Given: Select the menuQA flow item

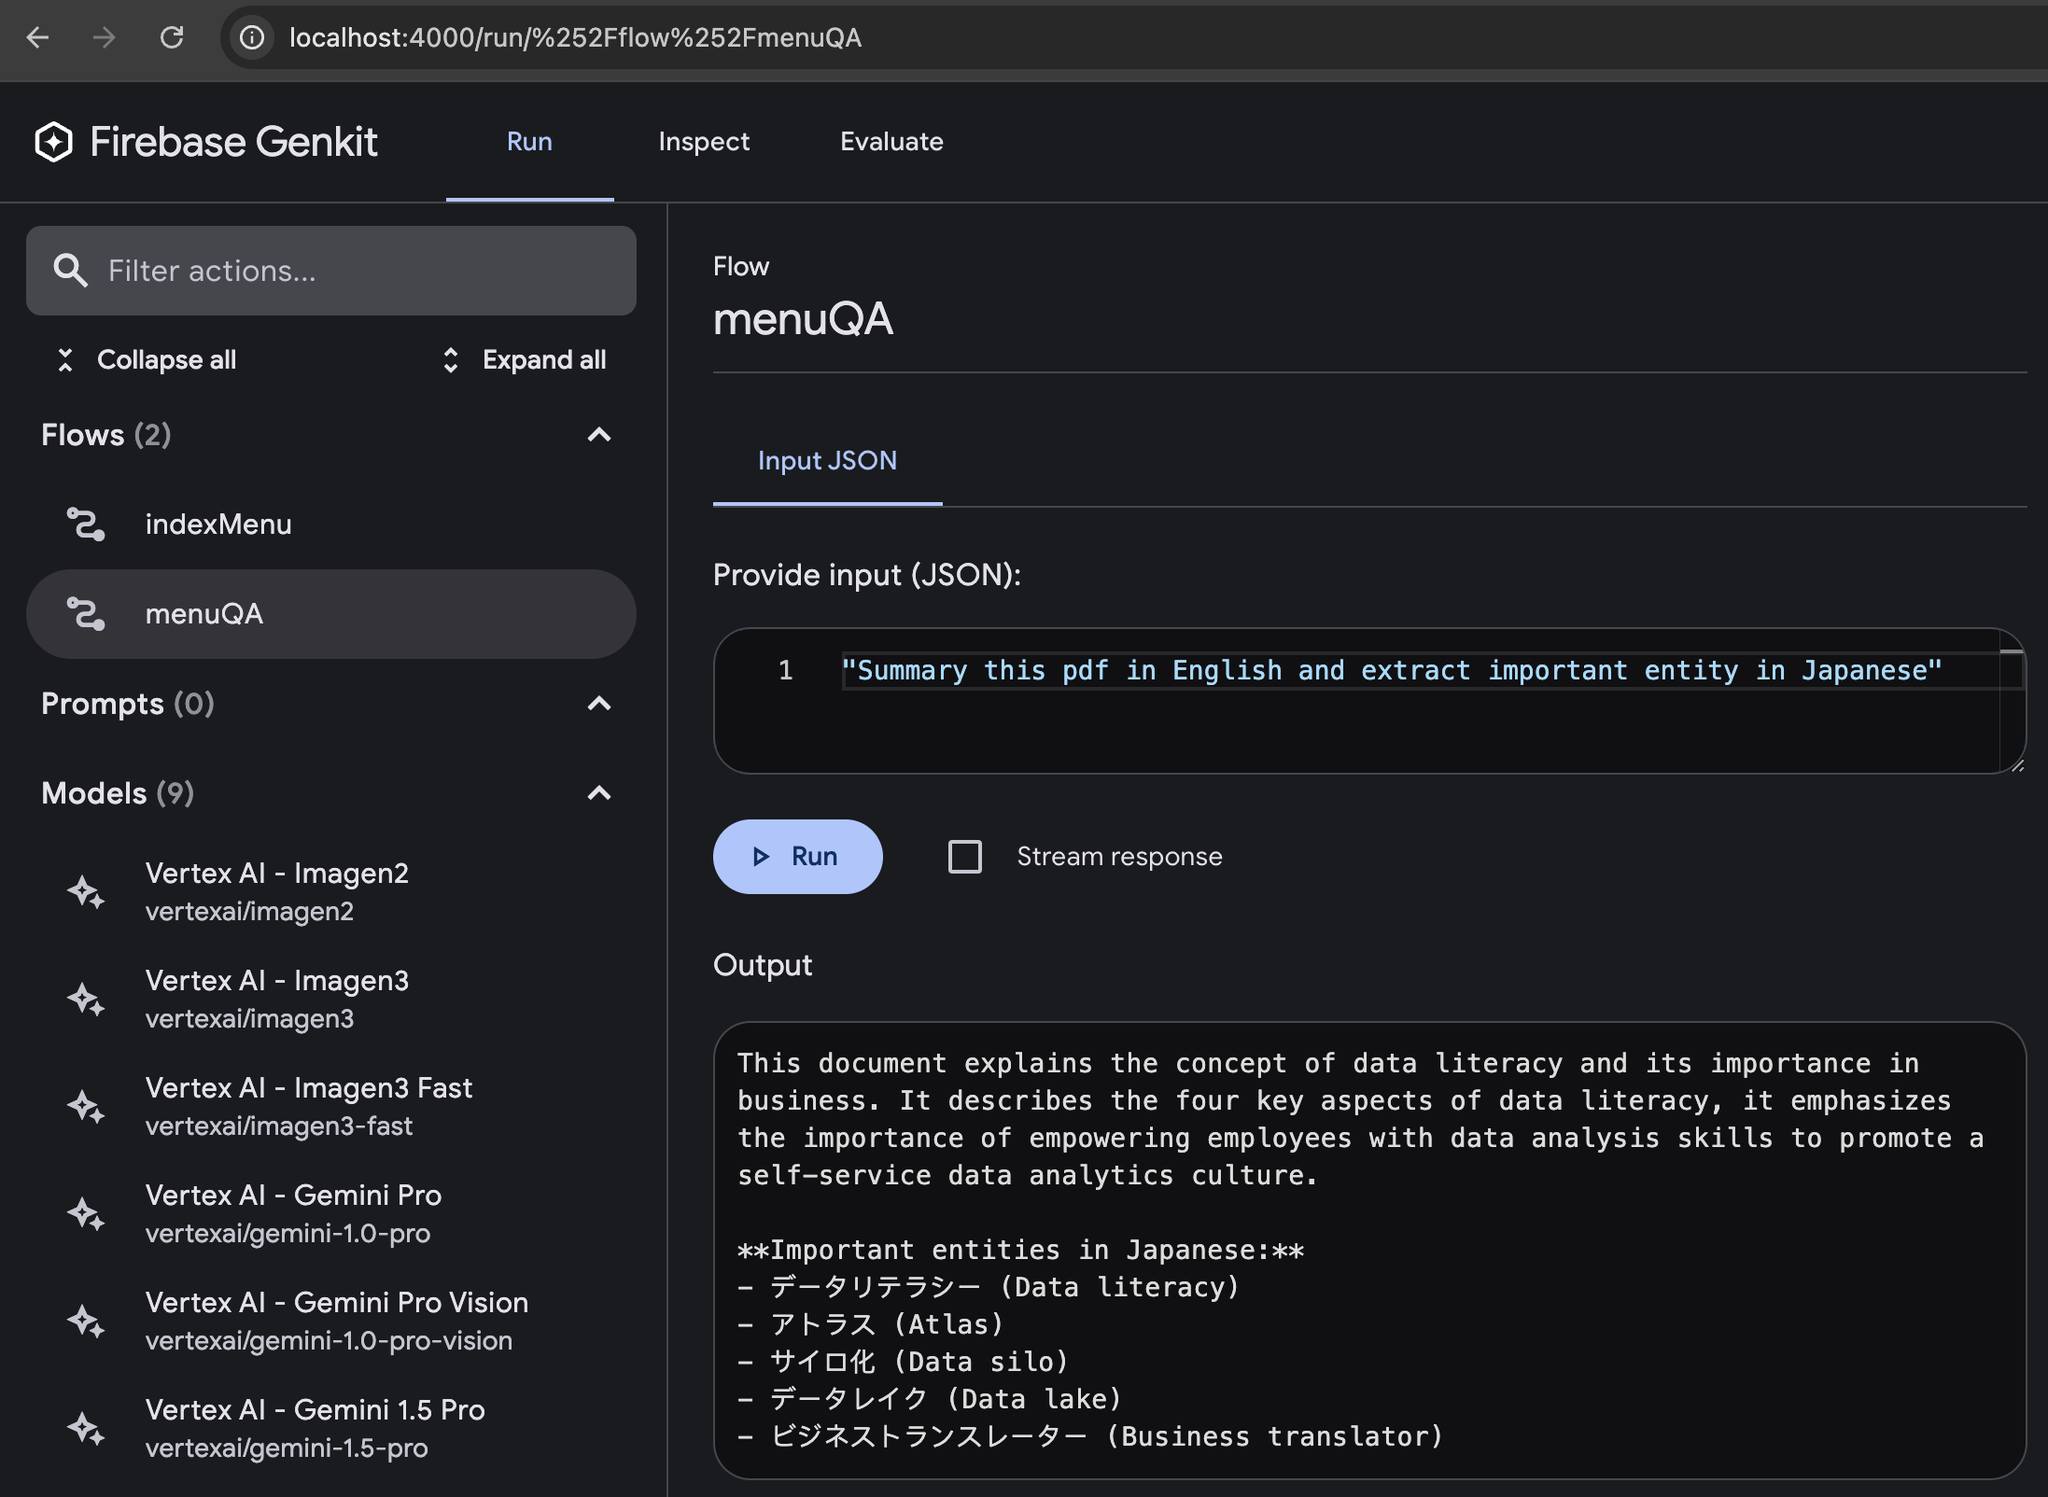Looking at the screenshot, I should (331, 614).
